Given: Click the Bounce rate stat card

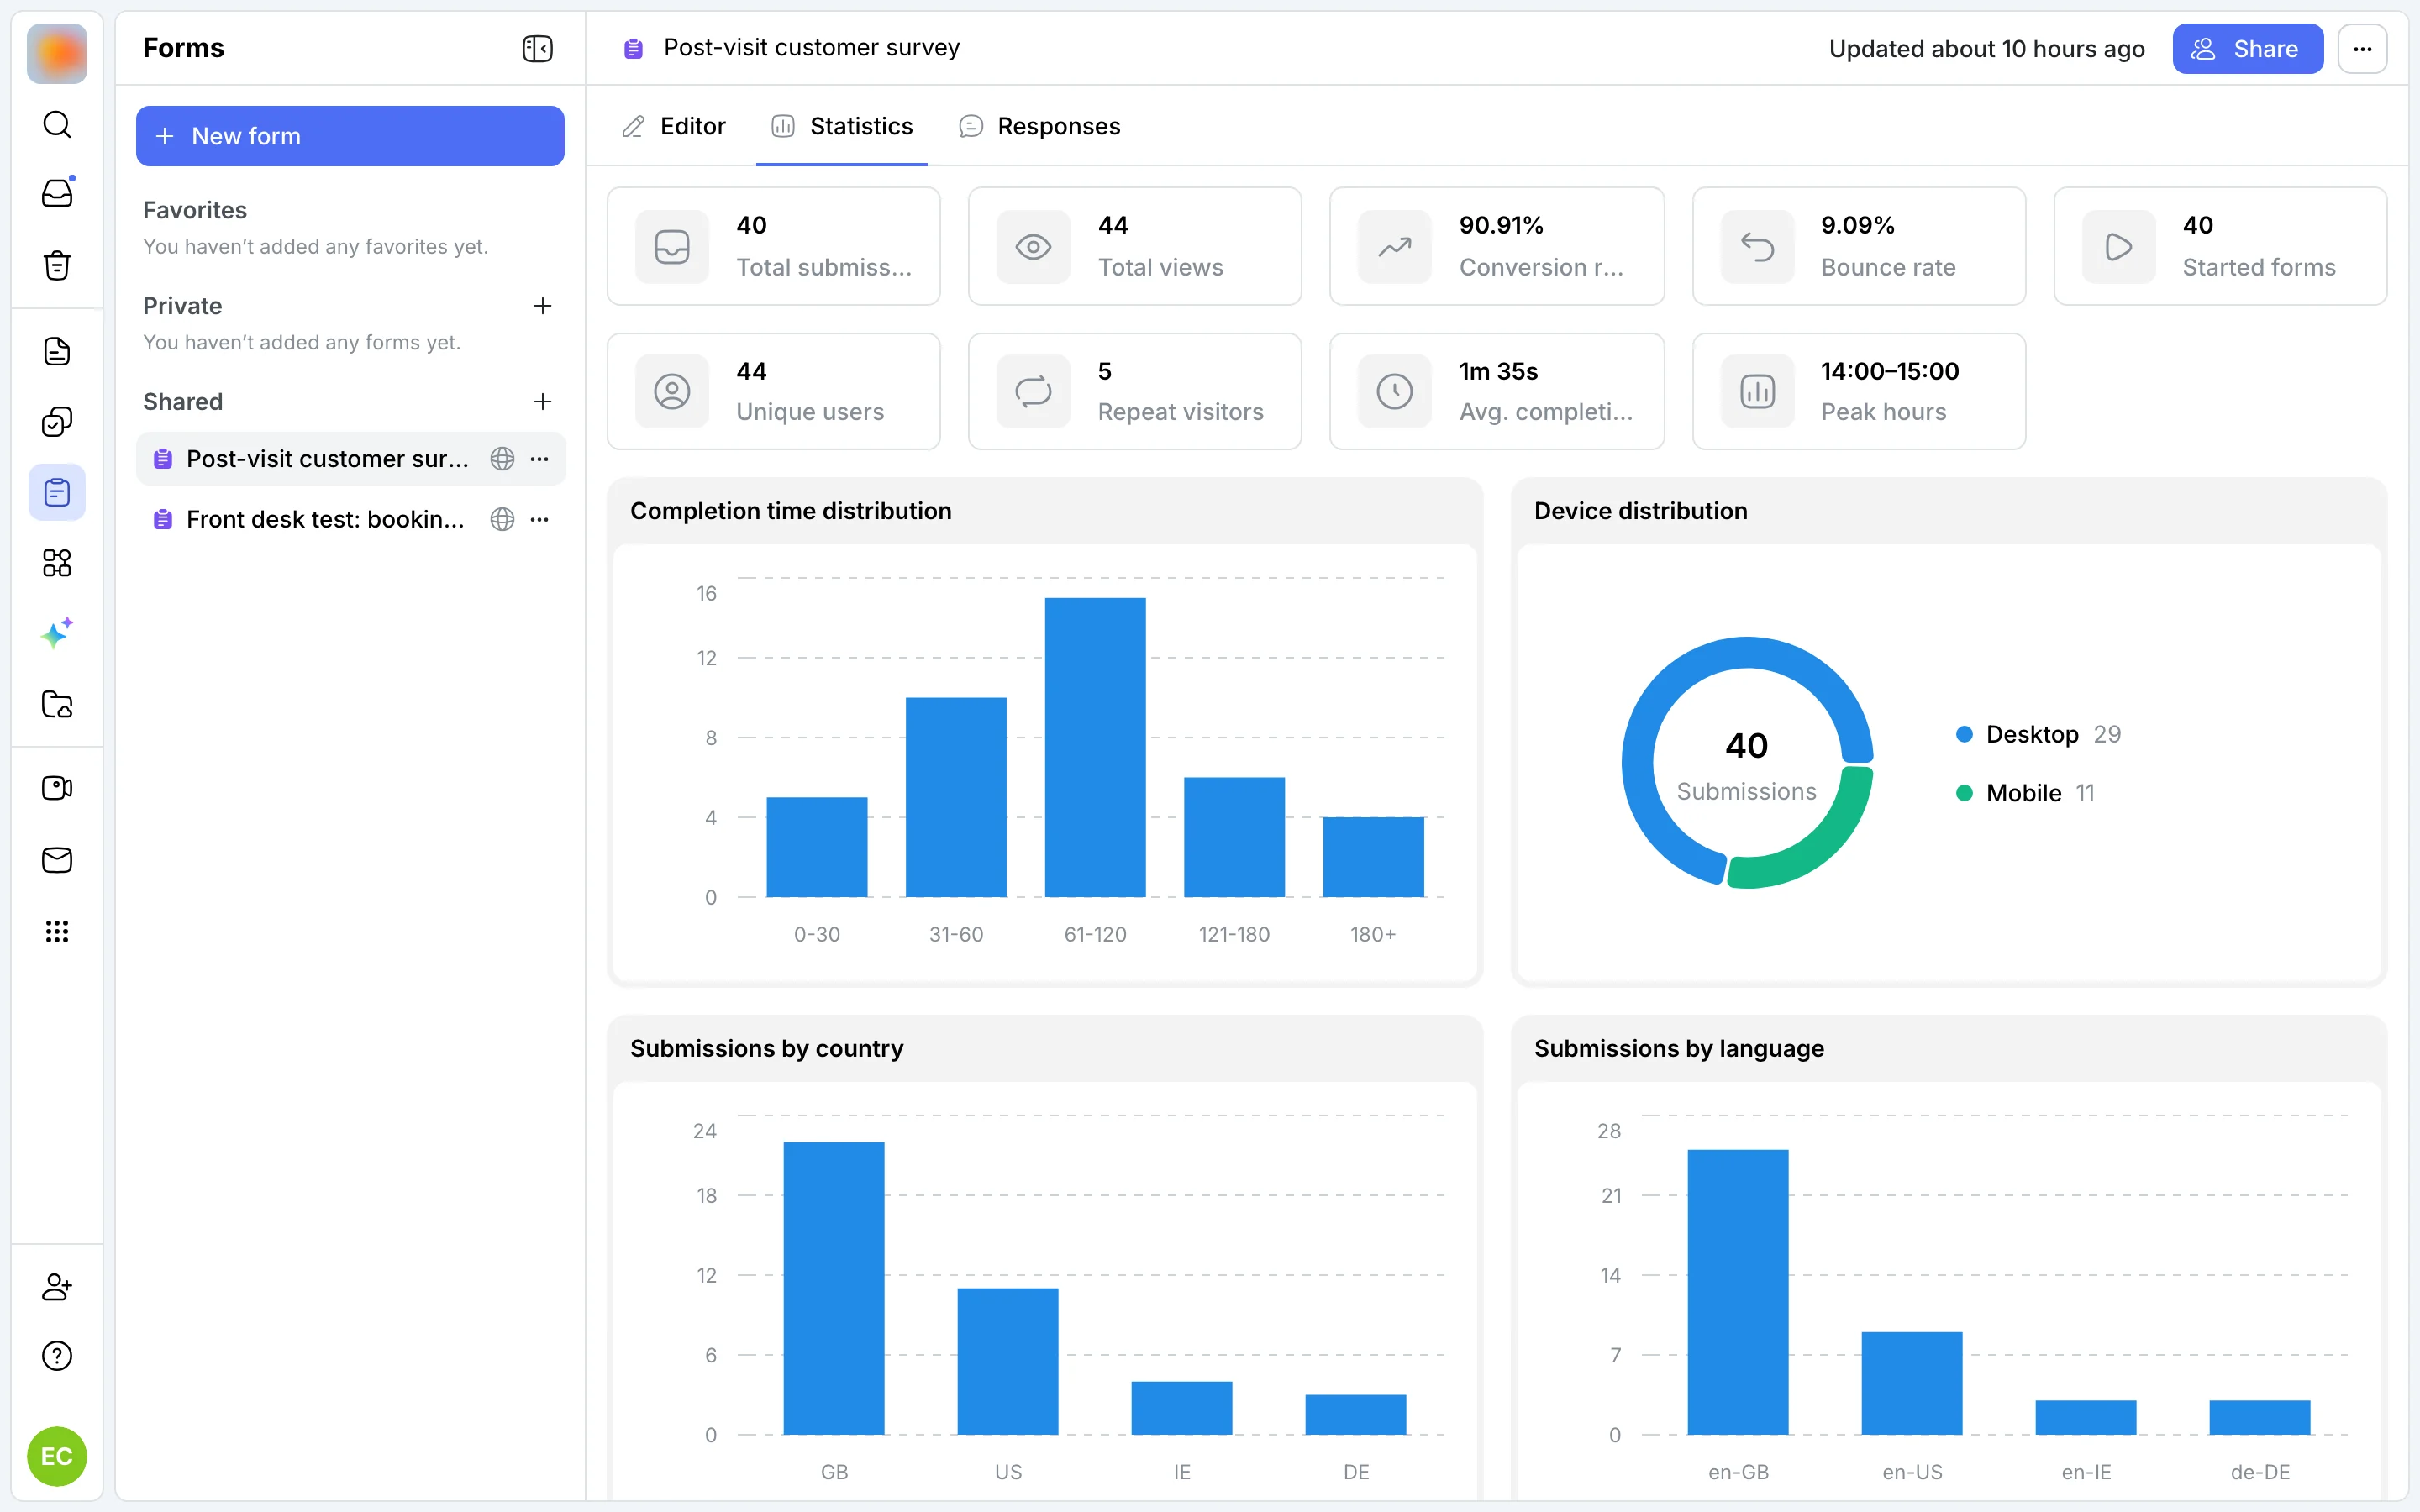Looking at the screenshot, I should [x=1858, y=246].
